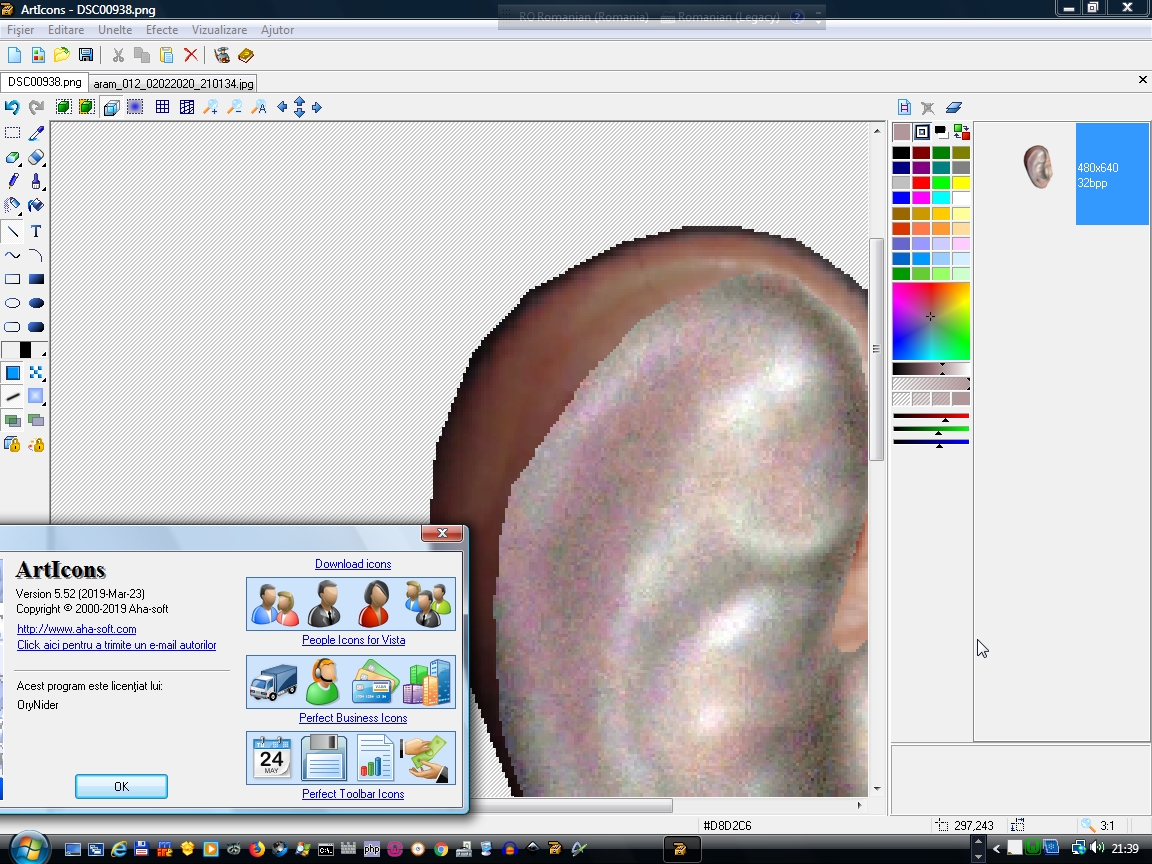This screenshot has width=1152, height=864.
Task: Open the http://www.aha-soft.com link
Action: [77, 629]
